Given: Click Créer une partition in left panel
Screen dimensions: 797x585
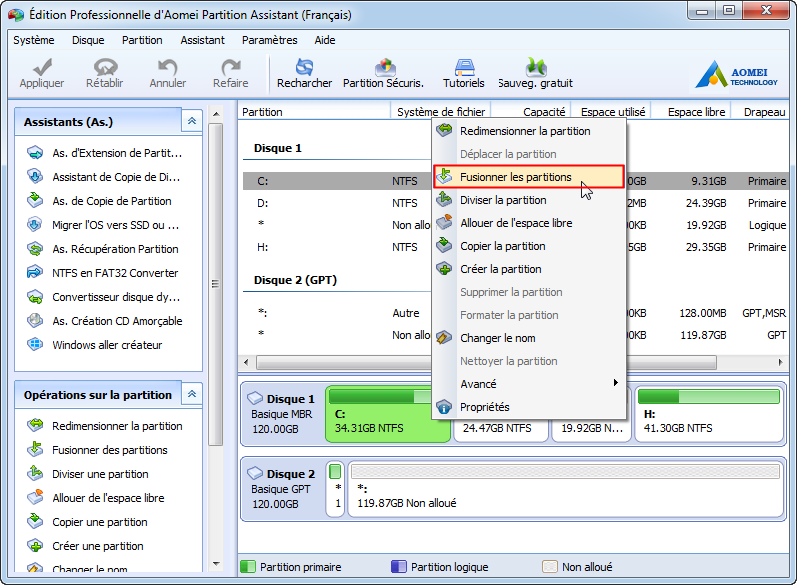Looking at the screenshot, I should click(x=85, y=546).
